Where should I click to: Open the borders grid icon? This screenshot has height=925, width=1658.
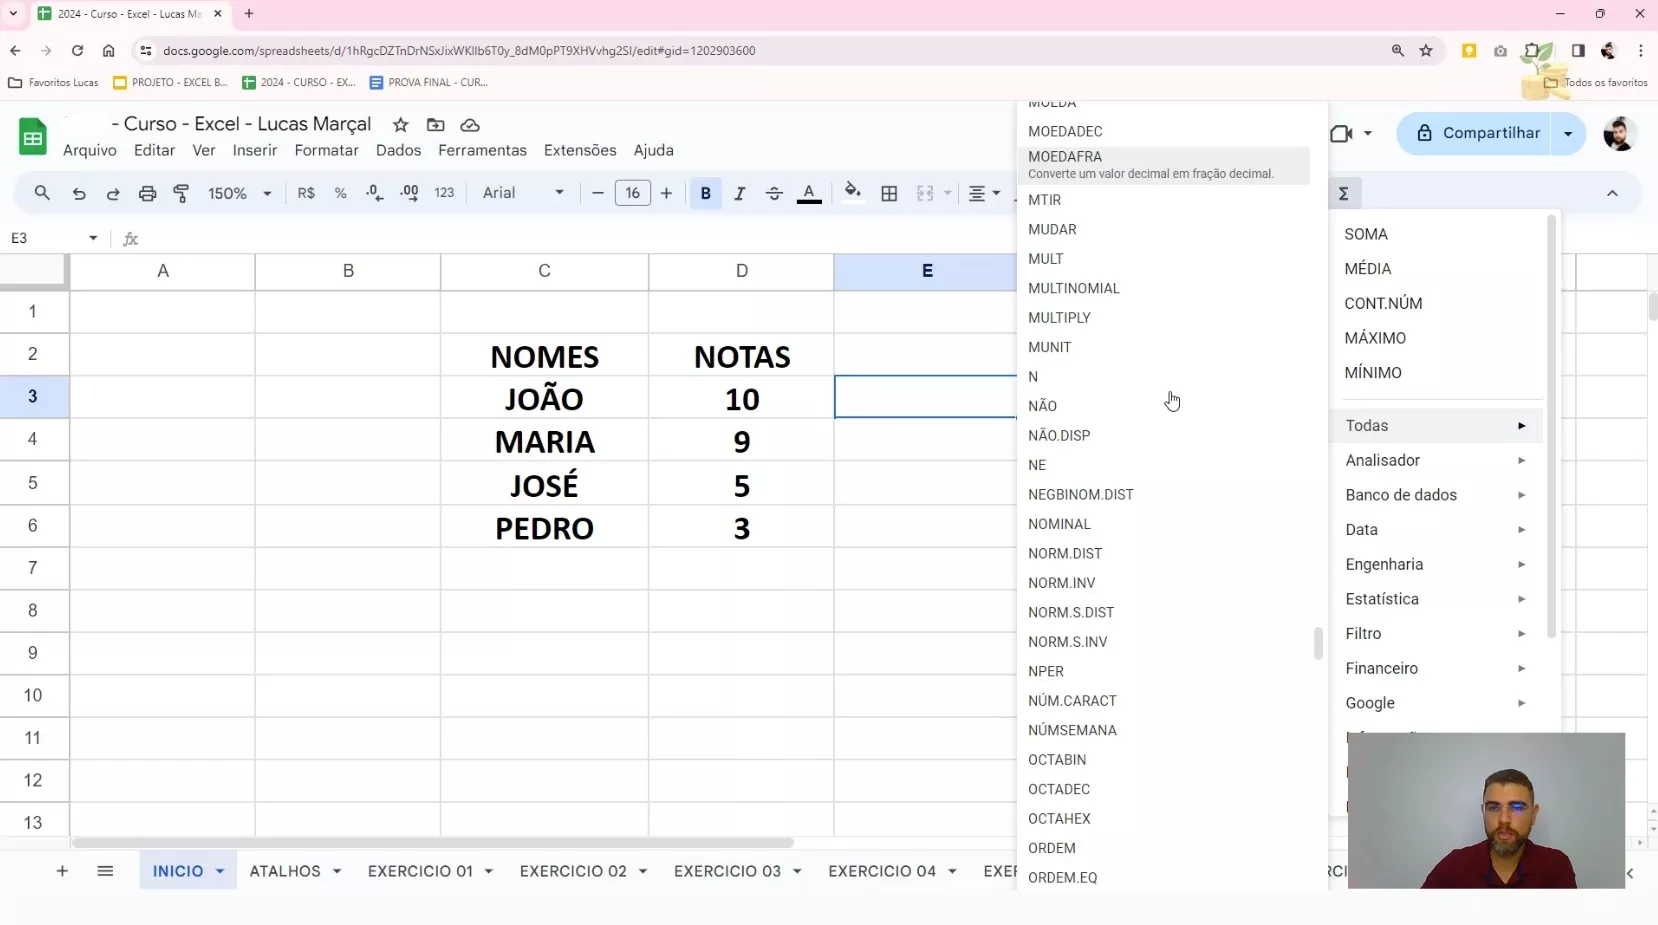click(889, 193)
